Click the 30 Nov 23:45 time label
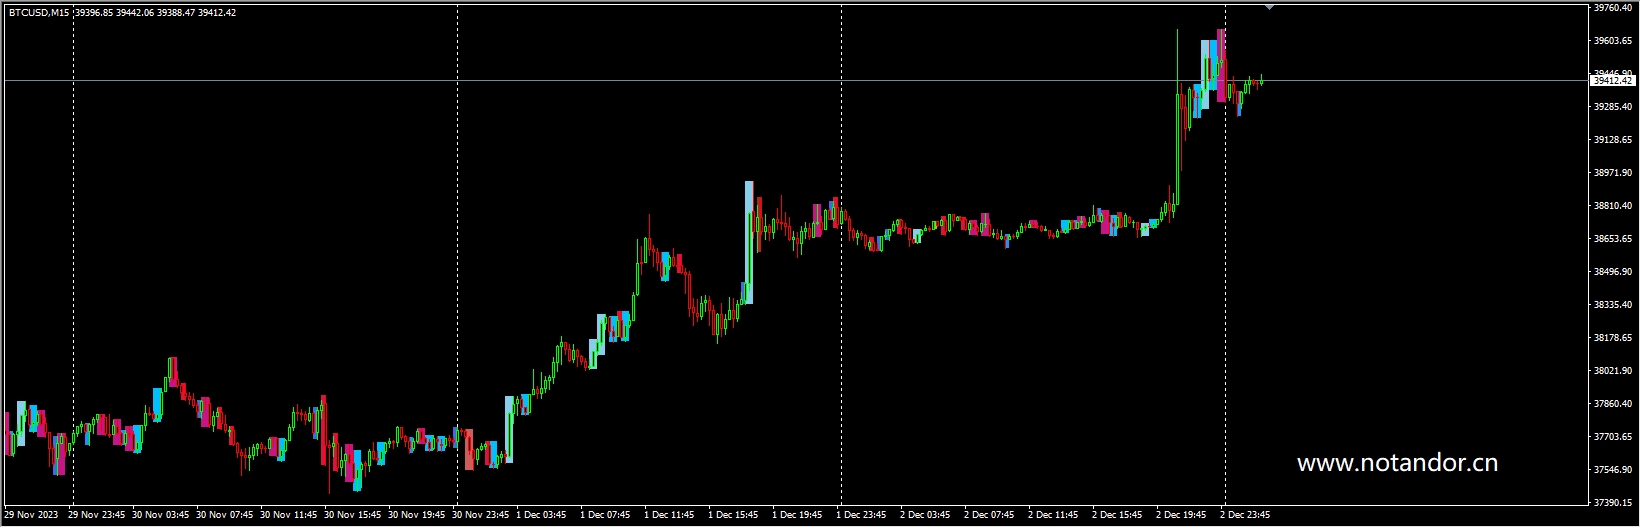Screen dimensions: 1641x528 point(481,516)
